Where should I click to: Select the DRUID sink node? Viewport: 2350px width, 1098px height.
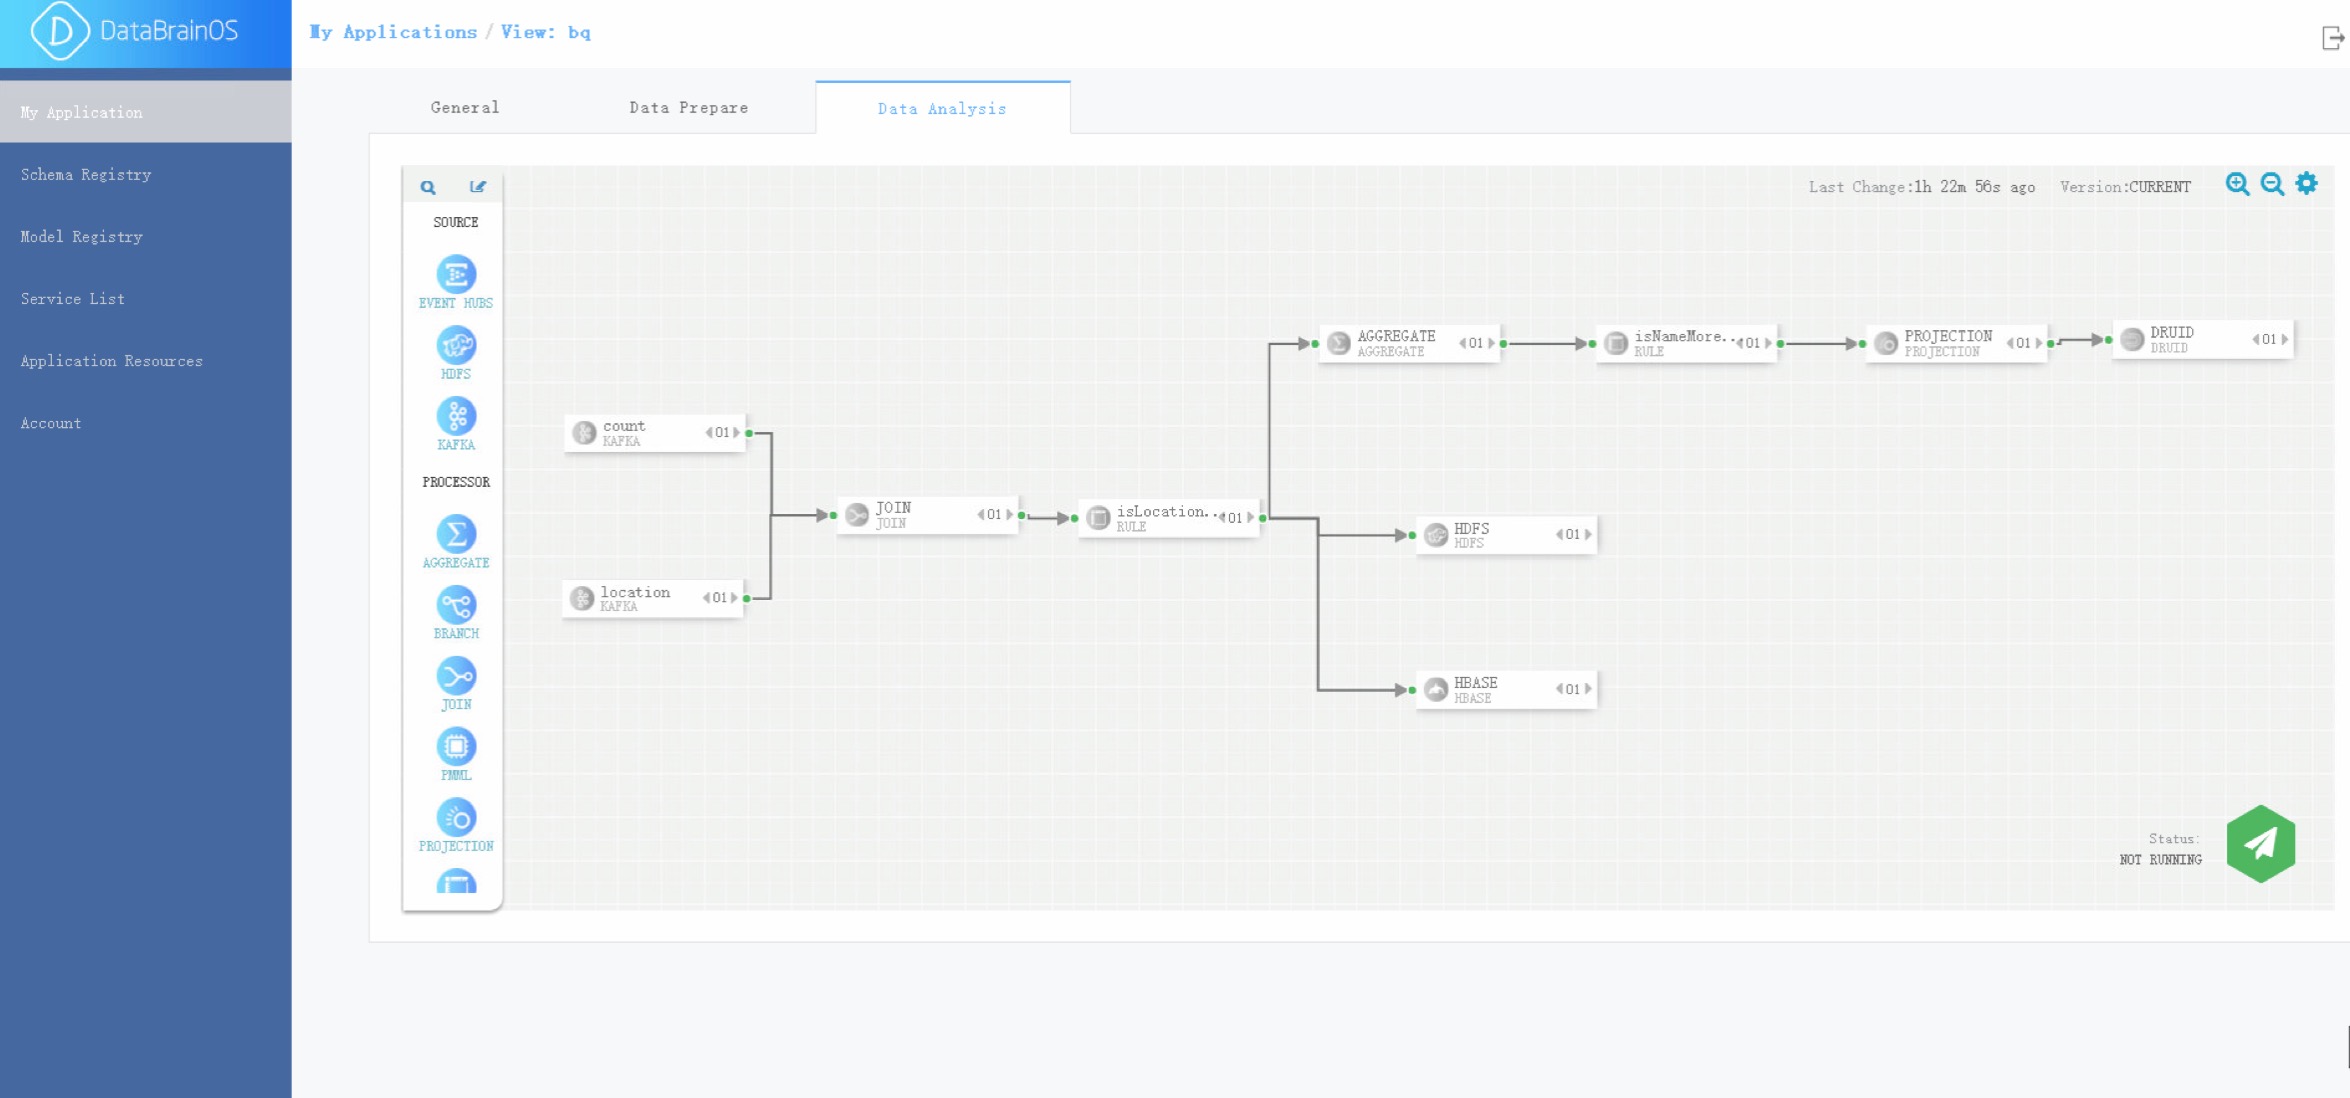[2202, 340]
